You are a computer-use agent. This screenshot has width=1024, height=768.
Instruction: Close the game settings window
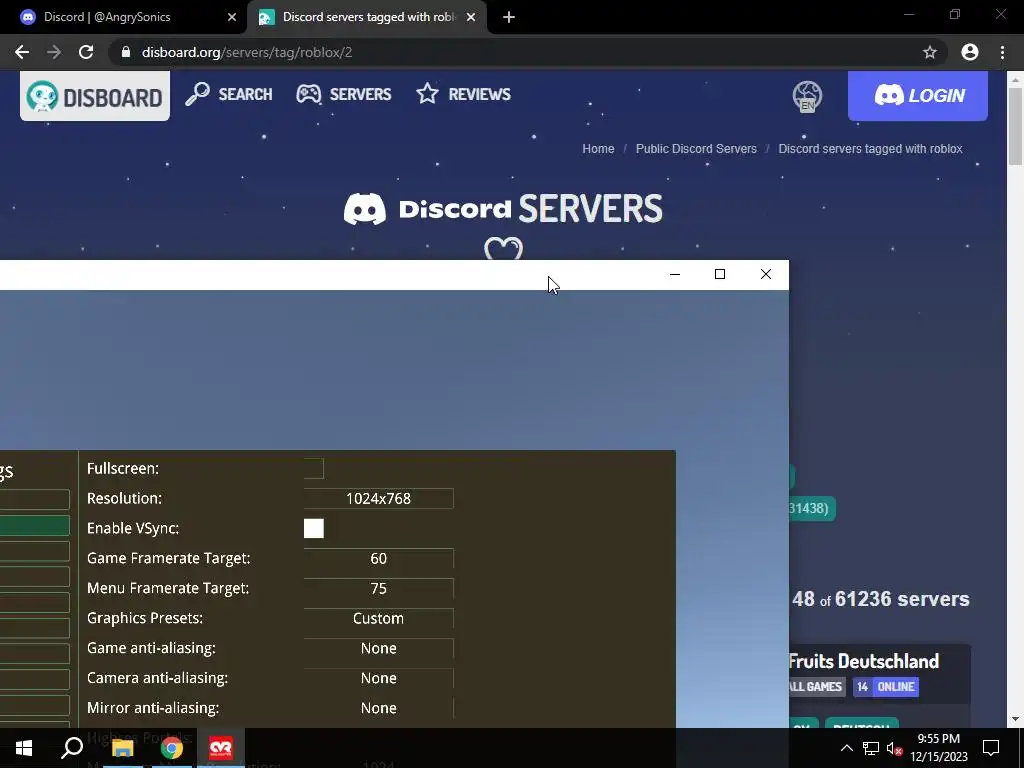766,274
